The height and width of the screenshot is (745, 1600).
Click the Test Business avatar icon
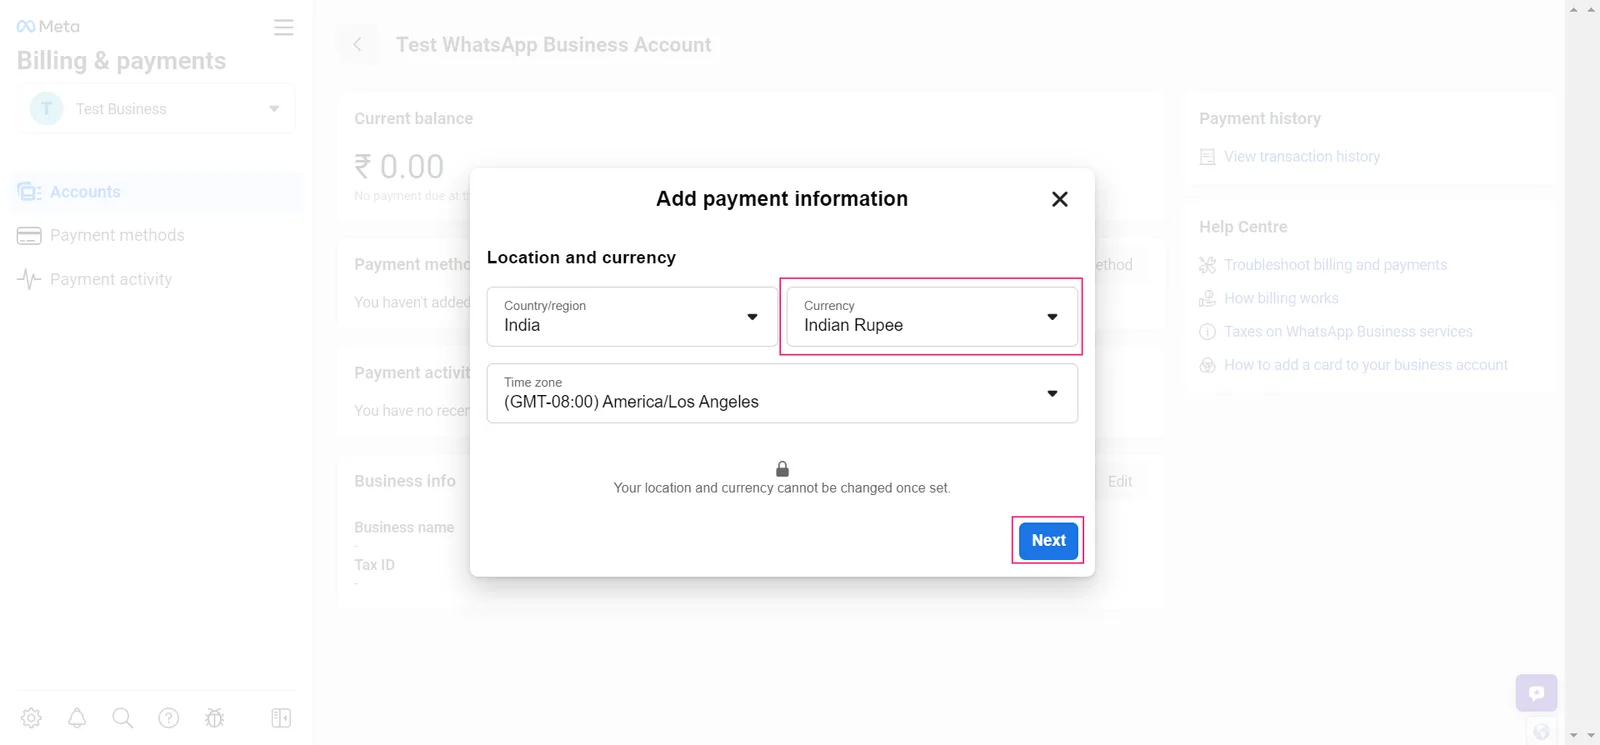(47, 108)
